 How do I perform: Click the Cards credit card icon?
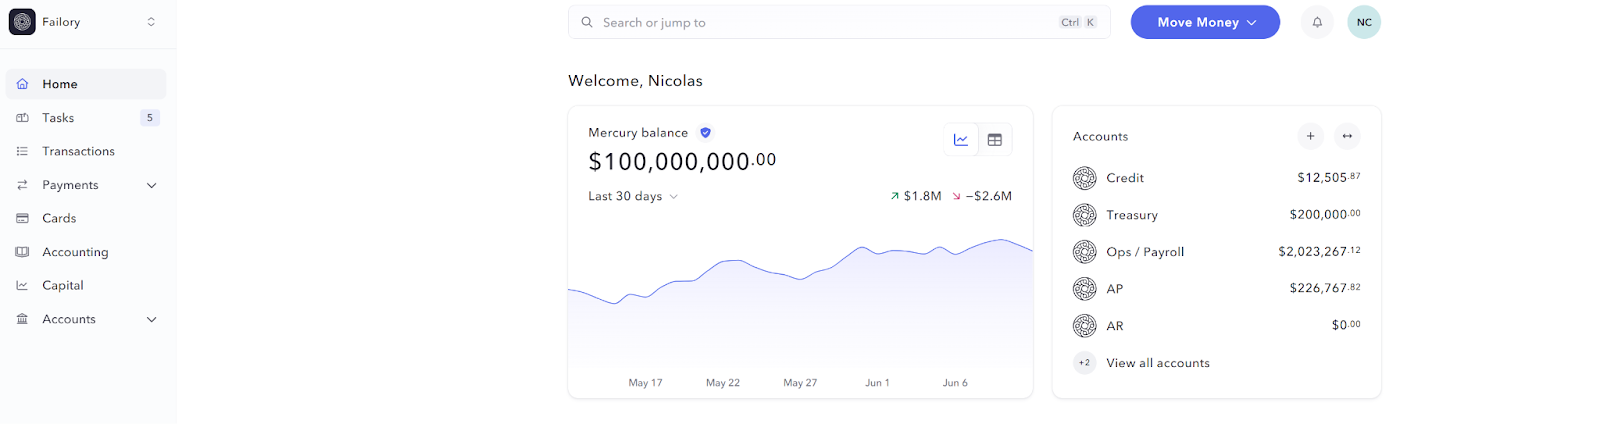click(x=22, y=218)
